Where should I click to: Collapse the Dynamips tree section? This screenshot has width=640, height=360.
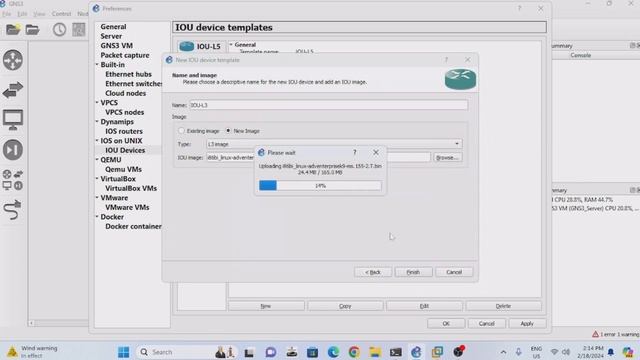pos(97,122)
